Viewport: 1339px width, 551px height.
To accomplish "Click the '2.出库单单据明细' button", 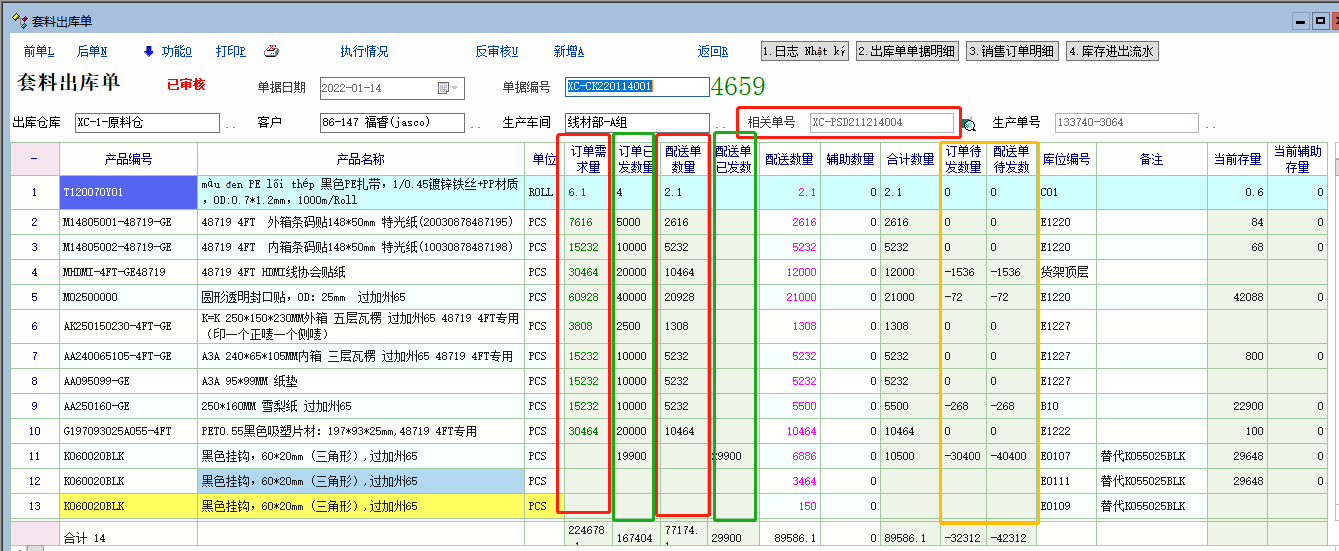I will tap(906, 52).
